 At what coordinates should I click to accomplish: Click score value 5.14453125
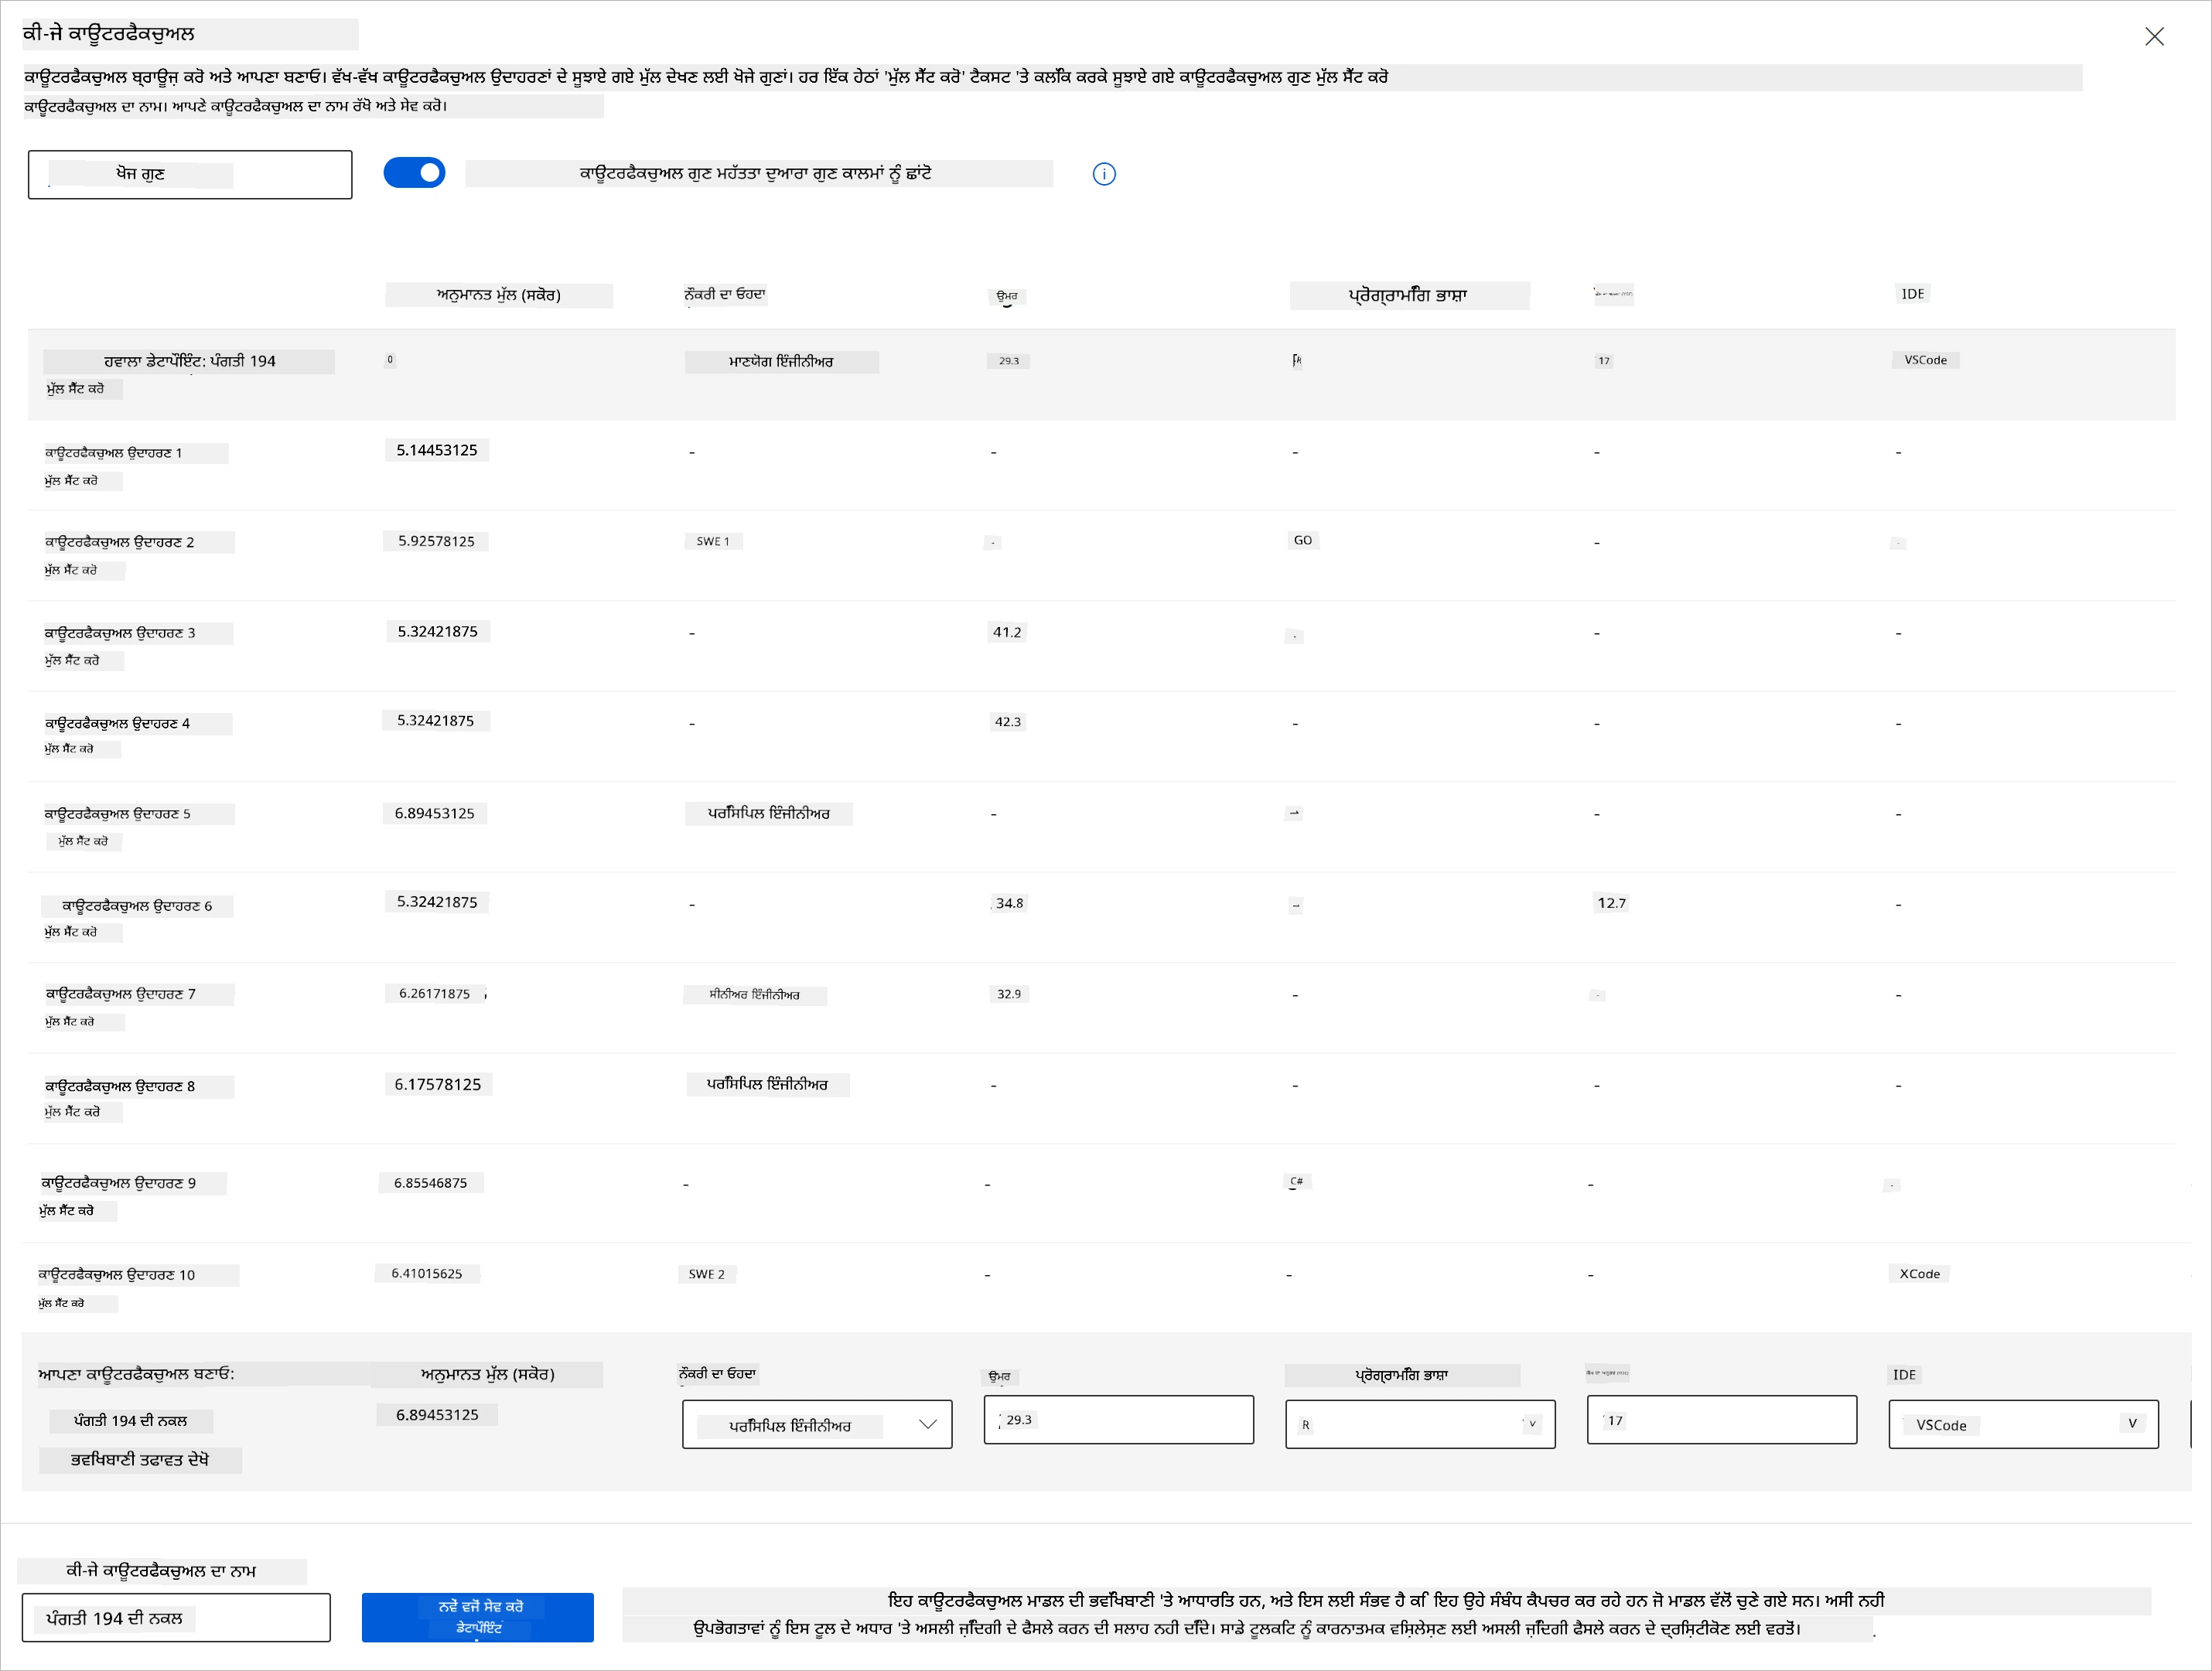pos(437,450)
